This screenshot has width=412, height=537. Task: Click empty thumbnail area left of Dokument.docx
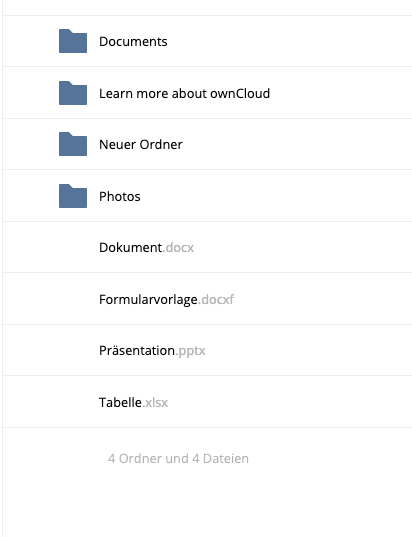point(73,247)
